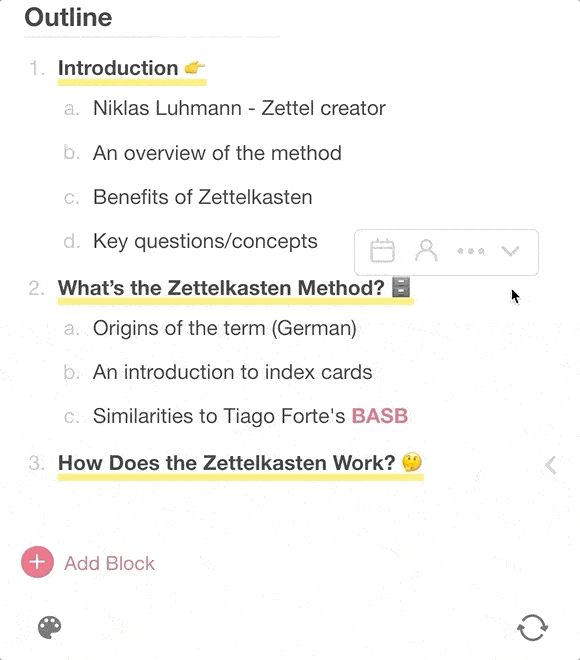Image resolution: width=580 pixels, height=660 pixels.
Task: Select "What's the Zettelkasten Method?" heading
Action: (221, 288)
